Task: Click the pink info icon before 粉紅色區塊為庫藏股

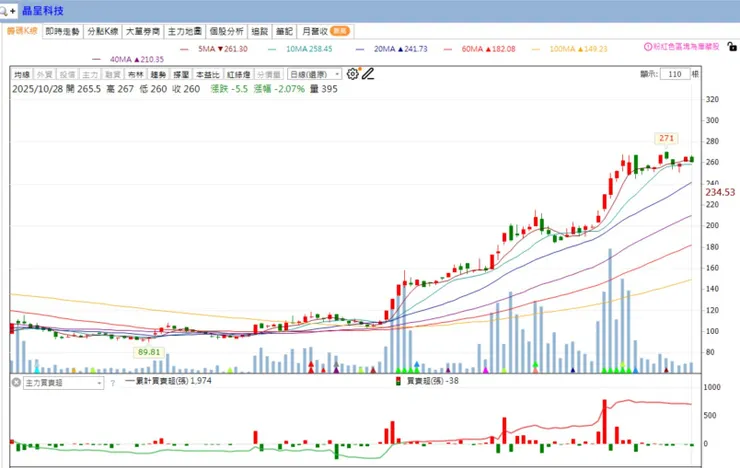Action: pos(648,47)
